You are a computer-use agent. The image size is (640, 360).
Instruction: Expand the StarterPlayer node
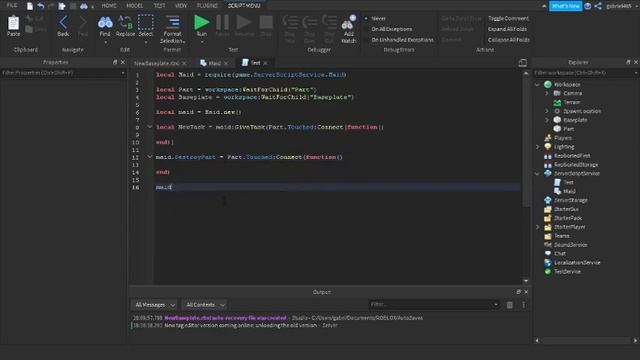coord(538,227)
